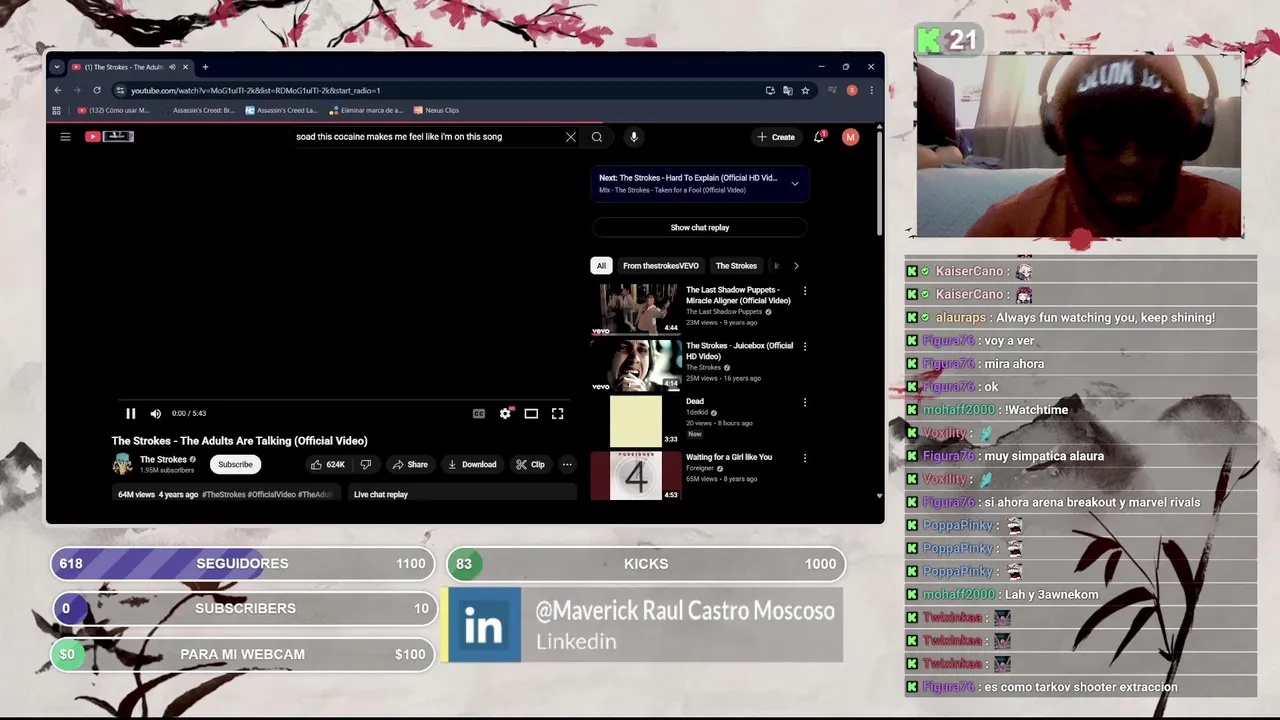The image size is (1280, 720).
Task: Clear the search box with the X
Action: [571, 137]
